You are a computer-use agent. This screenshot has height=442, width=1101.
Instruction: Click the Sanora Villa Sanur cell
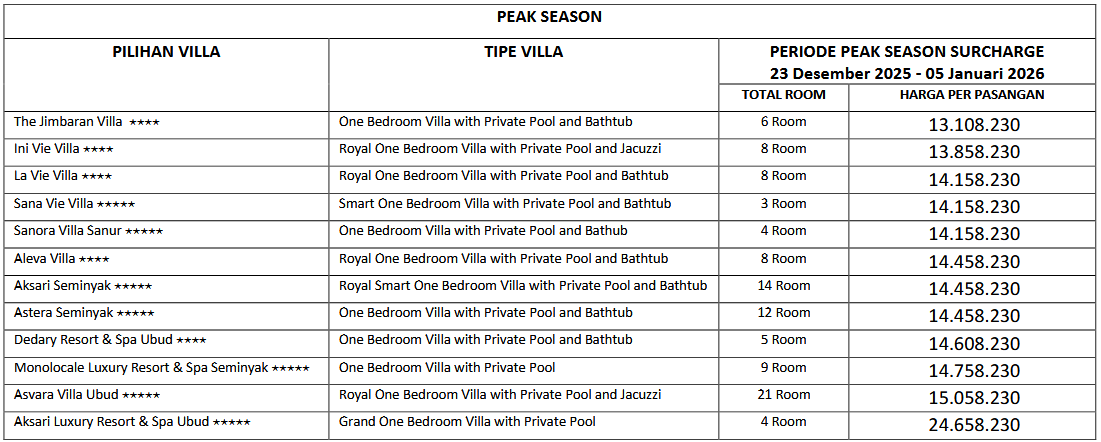point(88,231)
